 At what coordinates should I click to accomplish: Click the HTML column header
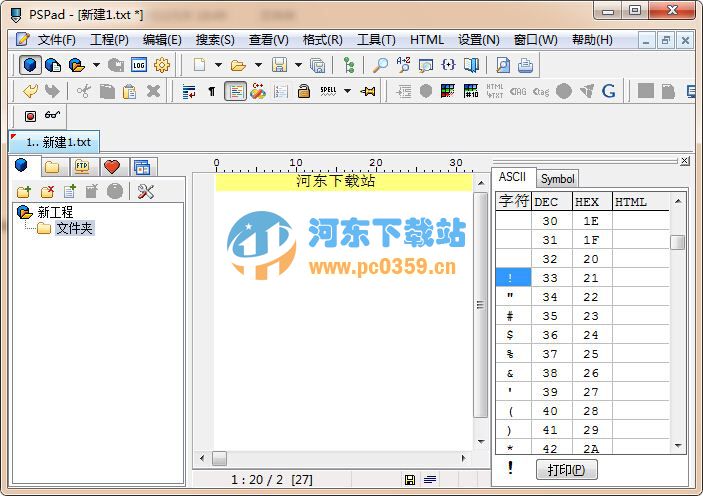click(x=641, y=202)
